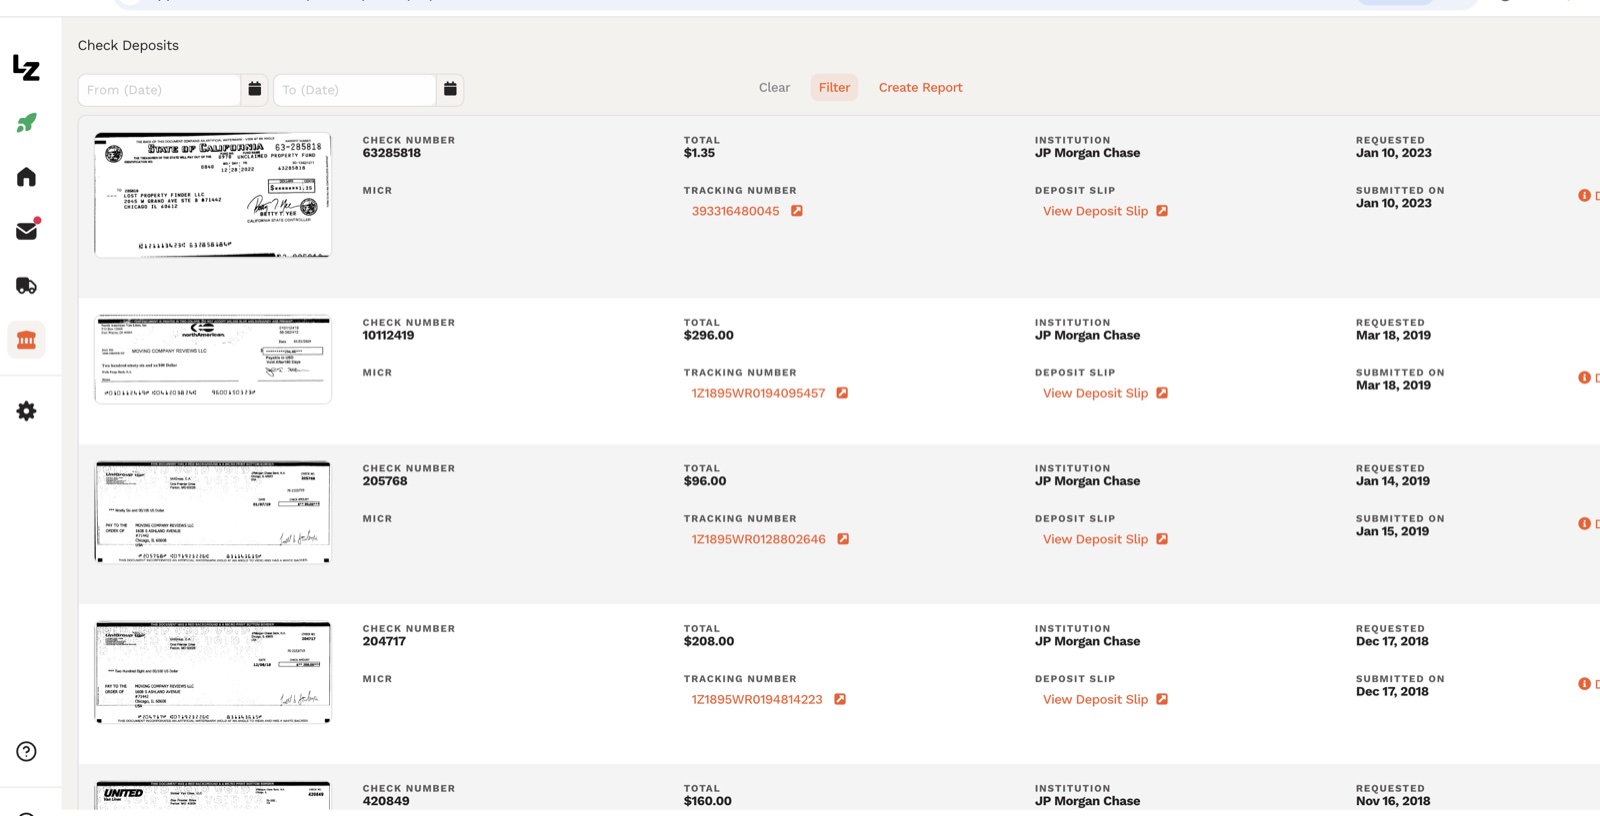View Deposit Slip for $208.00 check
The image size is (1600, 816).
(x=1095, y=699)
